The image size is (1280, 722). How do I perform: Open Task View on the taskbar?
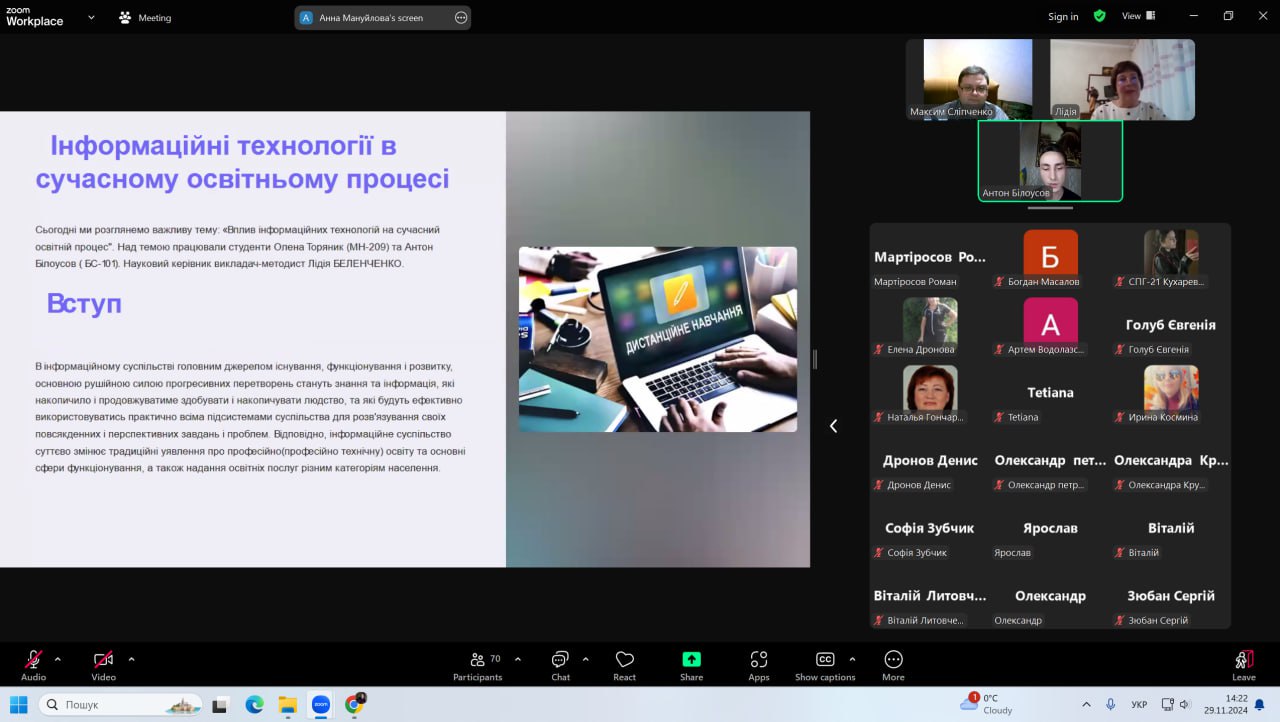pos(221,704)
